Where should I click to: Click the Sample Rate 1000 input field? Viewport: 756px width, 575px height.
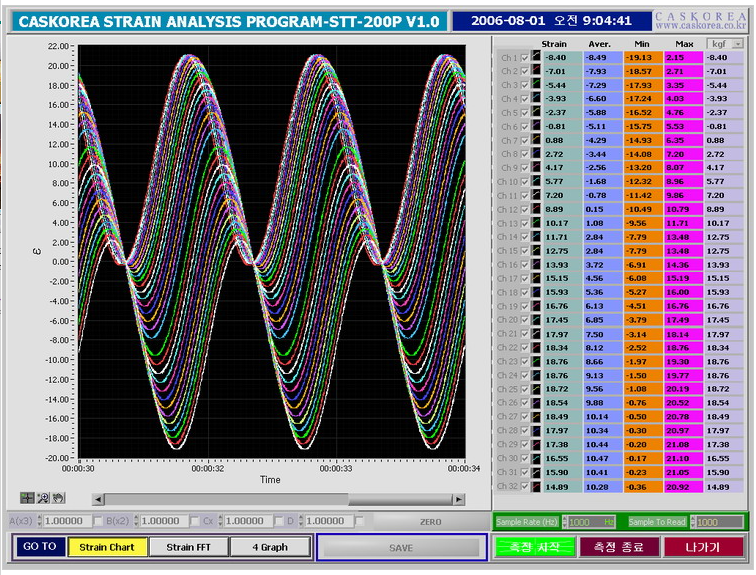coord(592,522)
